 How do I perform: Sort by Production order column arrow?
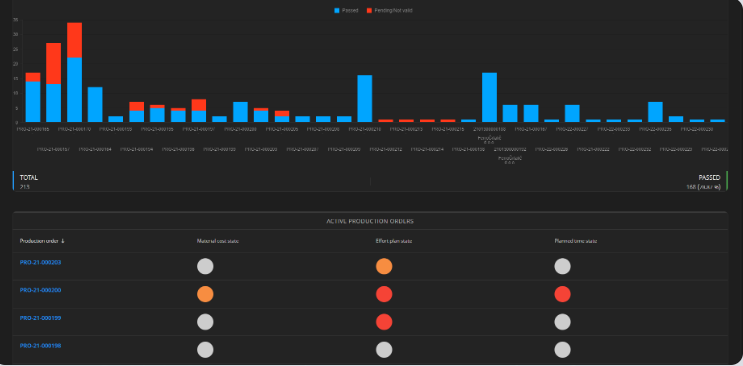tap(63, 241)
